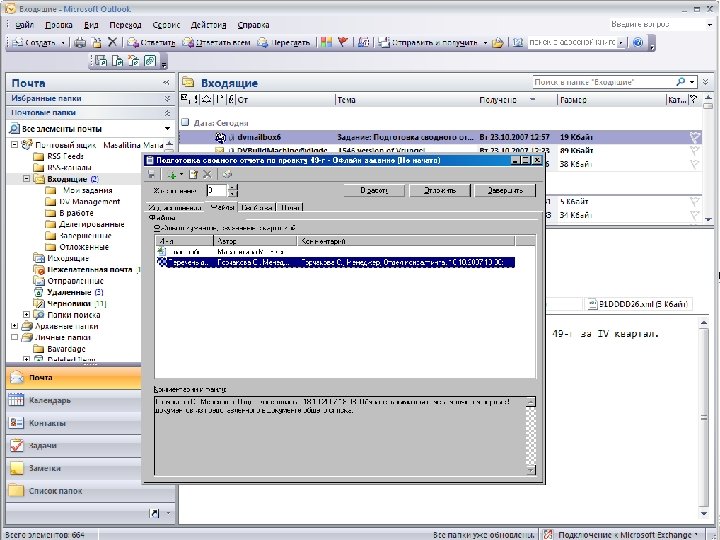Click Отправить и получить send/receive button
This screenshot has width=720, height=540.
coord(428,43)
